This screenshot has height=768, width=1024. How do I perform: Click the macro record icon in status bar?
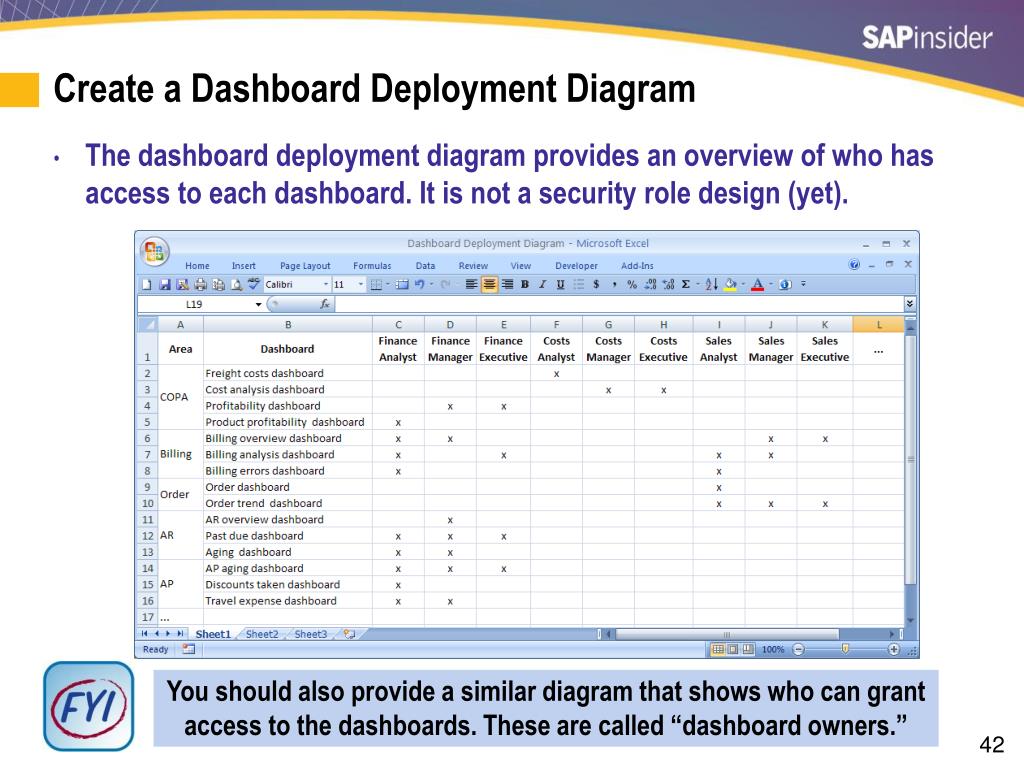(189, 649)
